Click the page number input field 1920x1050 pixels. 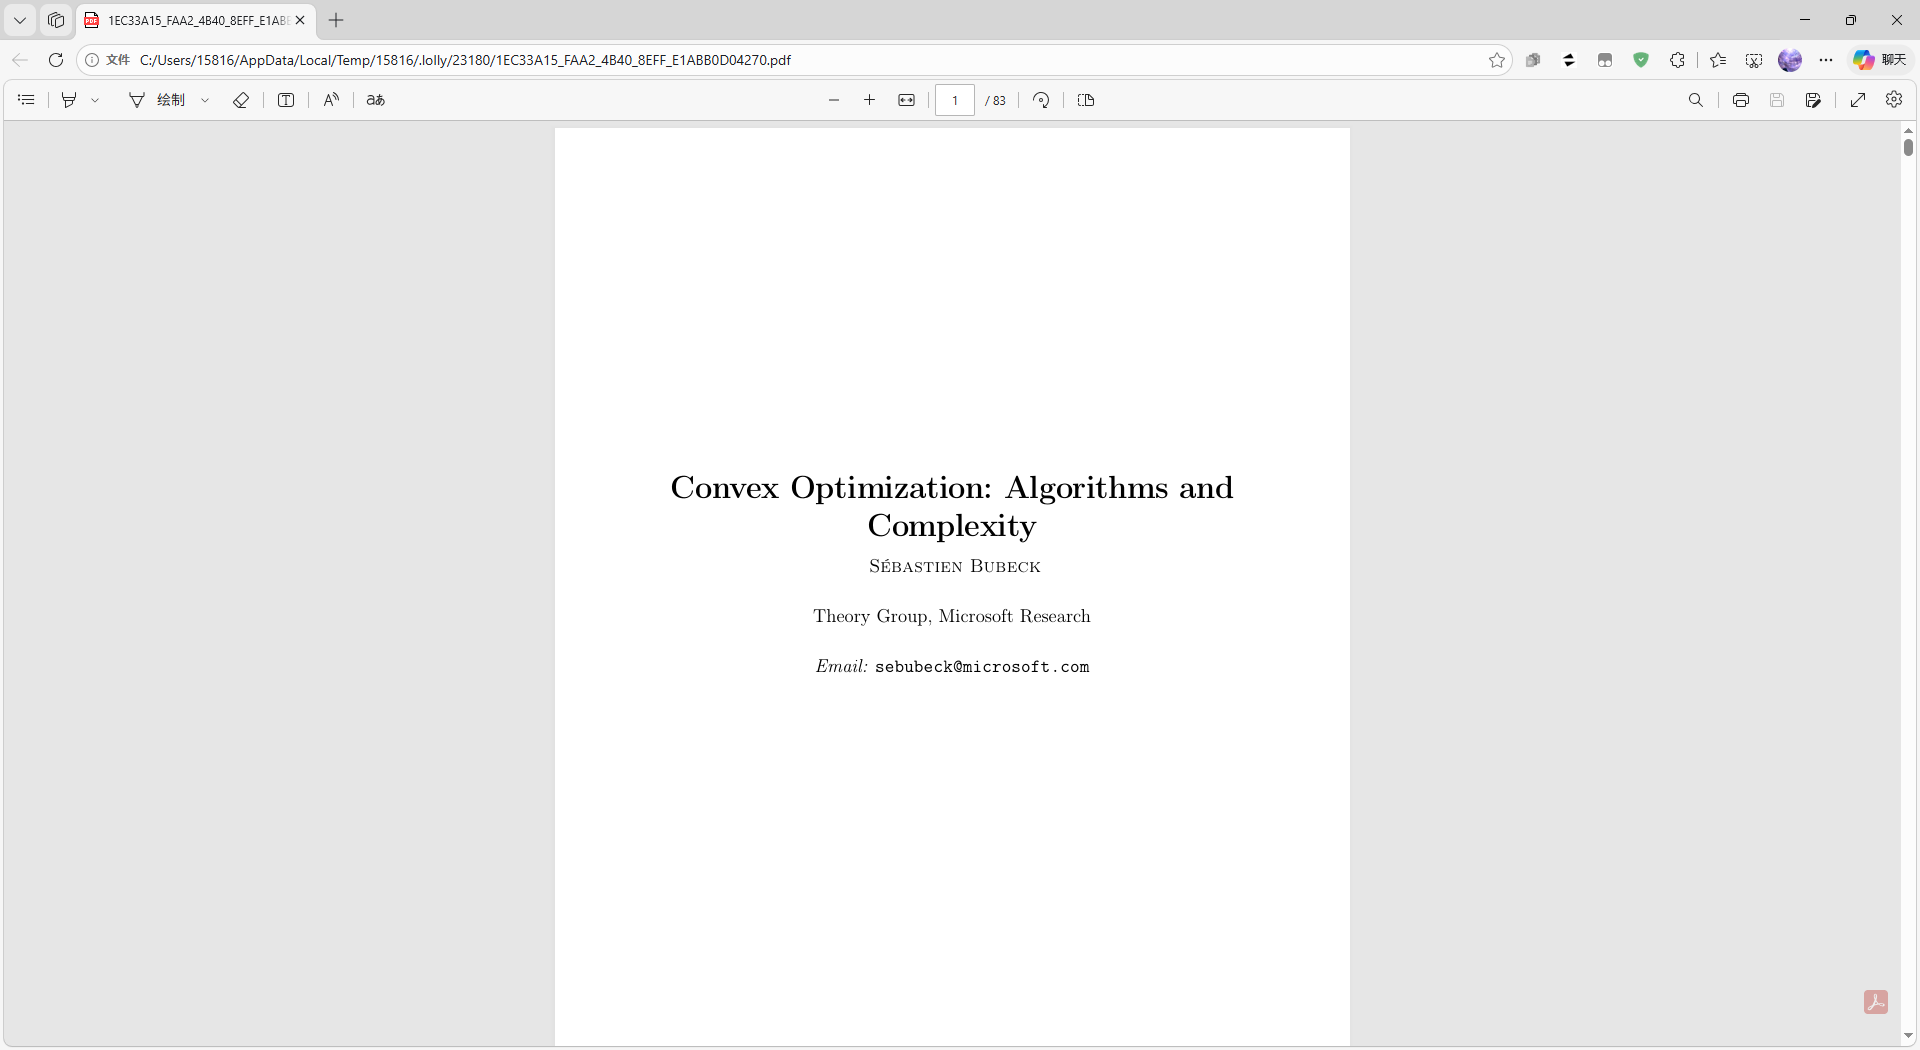click(955, 100)
